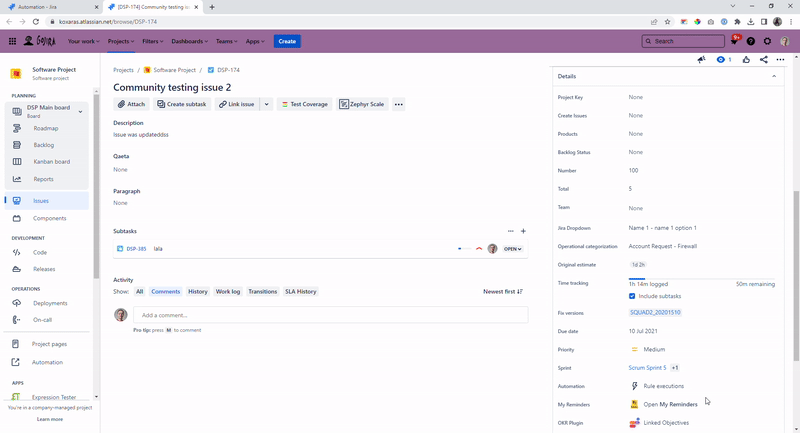This screenshot has height=433, width=800.
Task: Click the Gojira logo in header
Action: pyautogui.click(x=40, y=41)
